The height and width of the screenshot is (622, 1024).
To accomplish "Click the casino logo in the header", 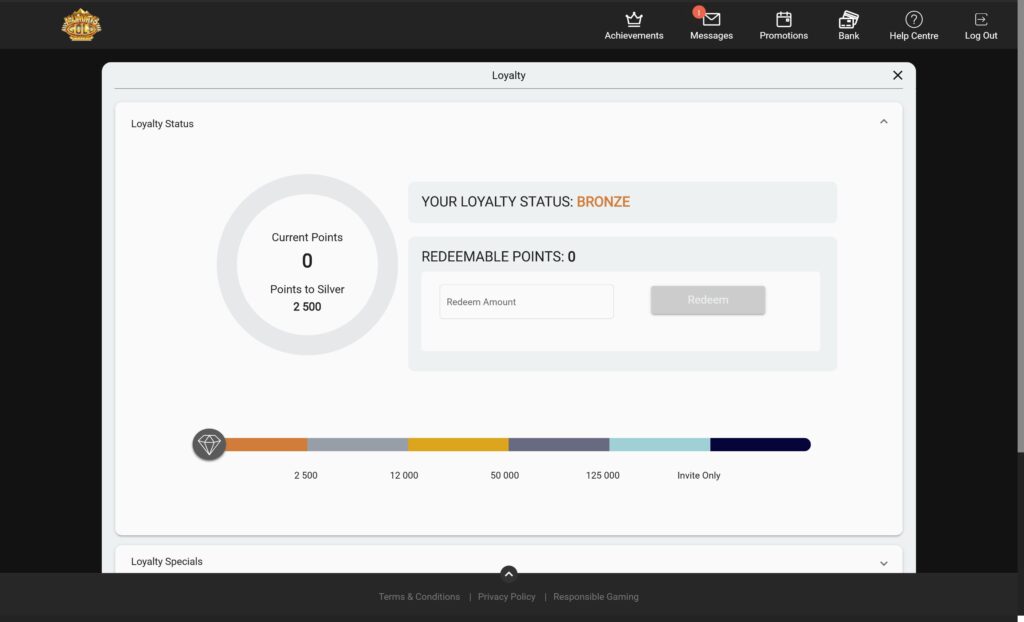I will (81, 25).
